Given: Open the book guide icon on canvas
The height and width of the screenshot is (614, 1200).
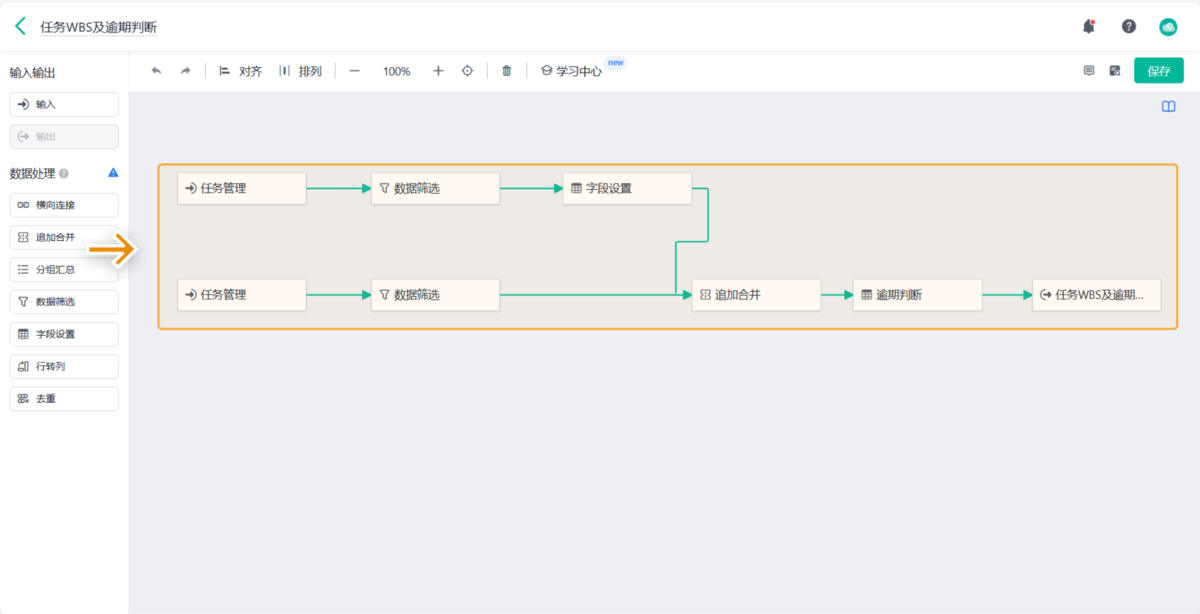Looking at the screenshot, I should pos(1168,106).
